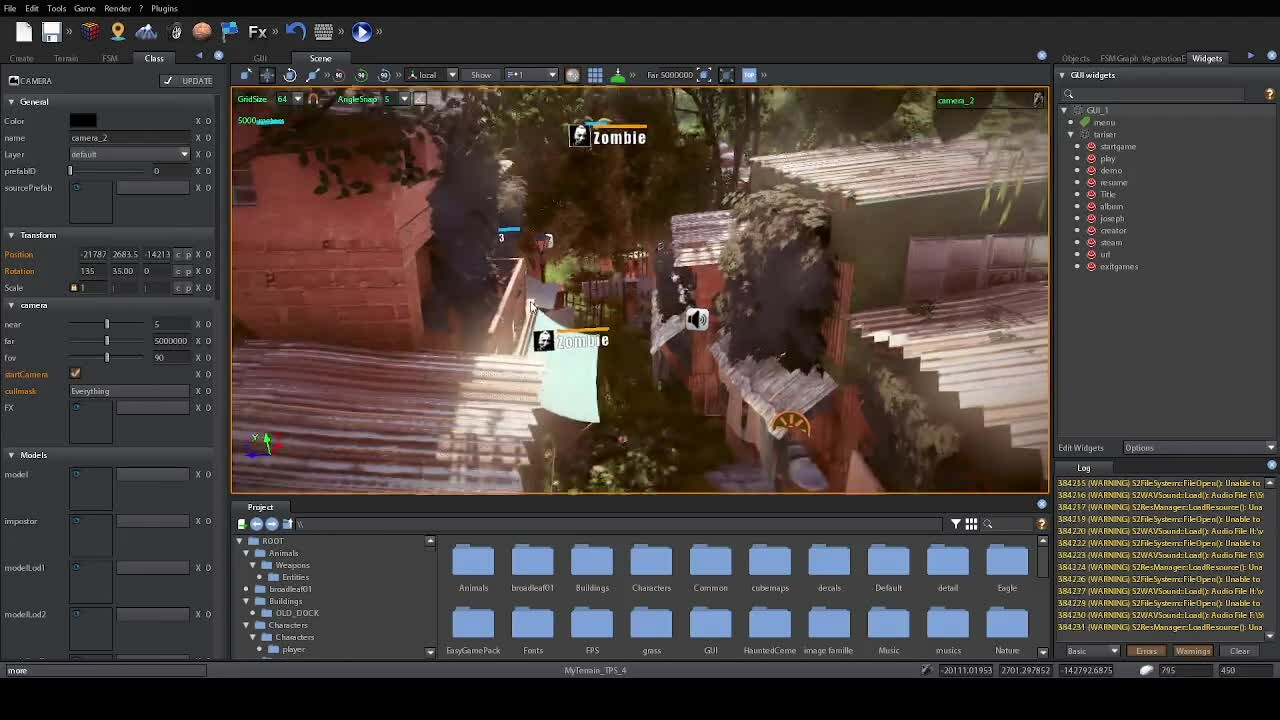Open the keyboard settings icon

click(x=323, y=32)
